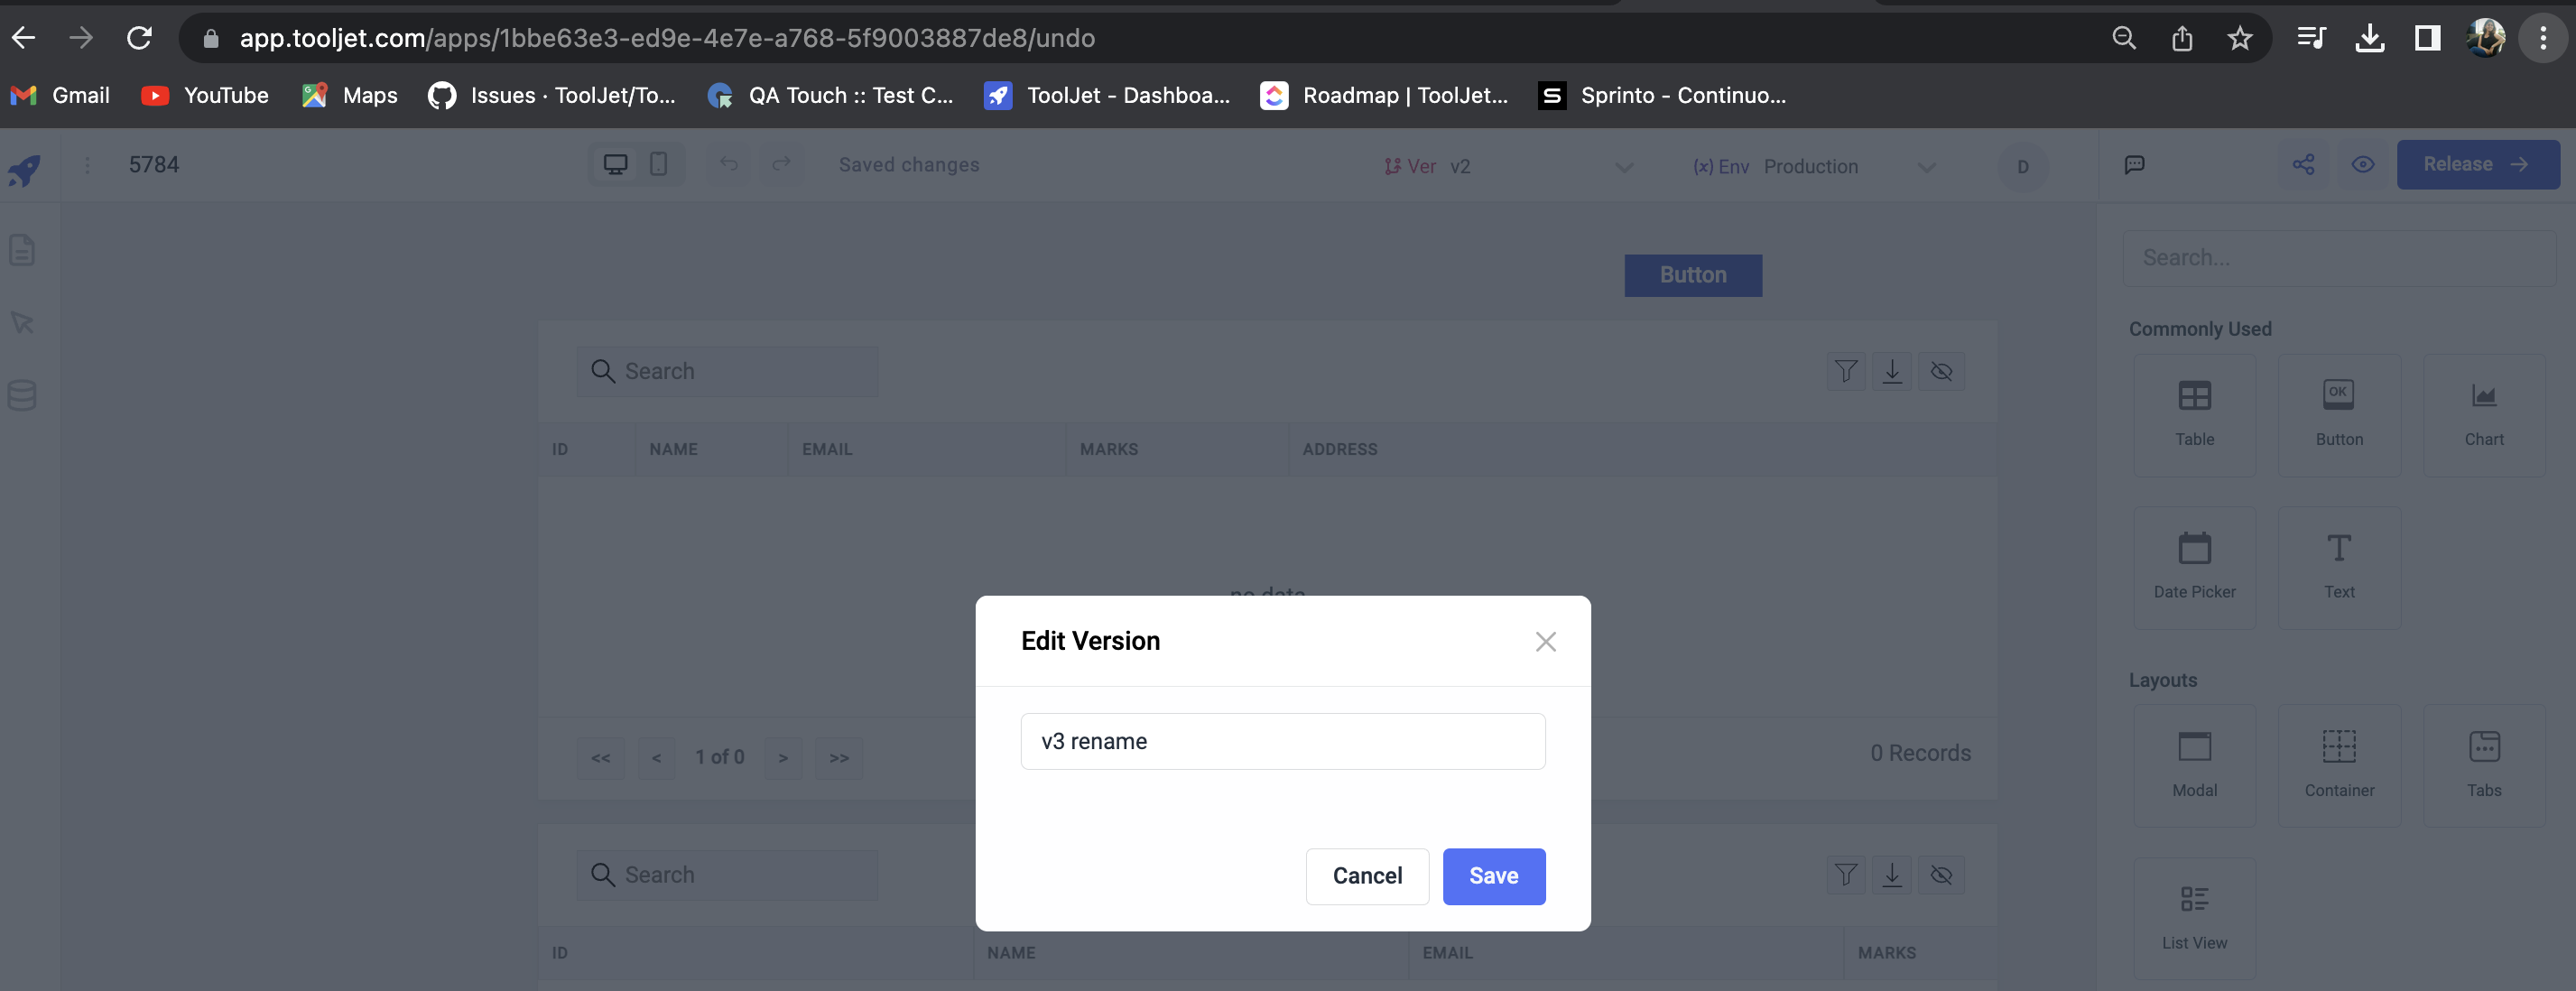Image resolution: width=2576 pixels, height=991 pixels.
Task: Open the ToolJet Dashboard bookmark
Action: [1107, 95]
